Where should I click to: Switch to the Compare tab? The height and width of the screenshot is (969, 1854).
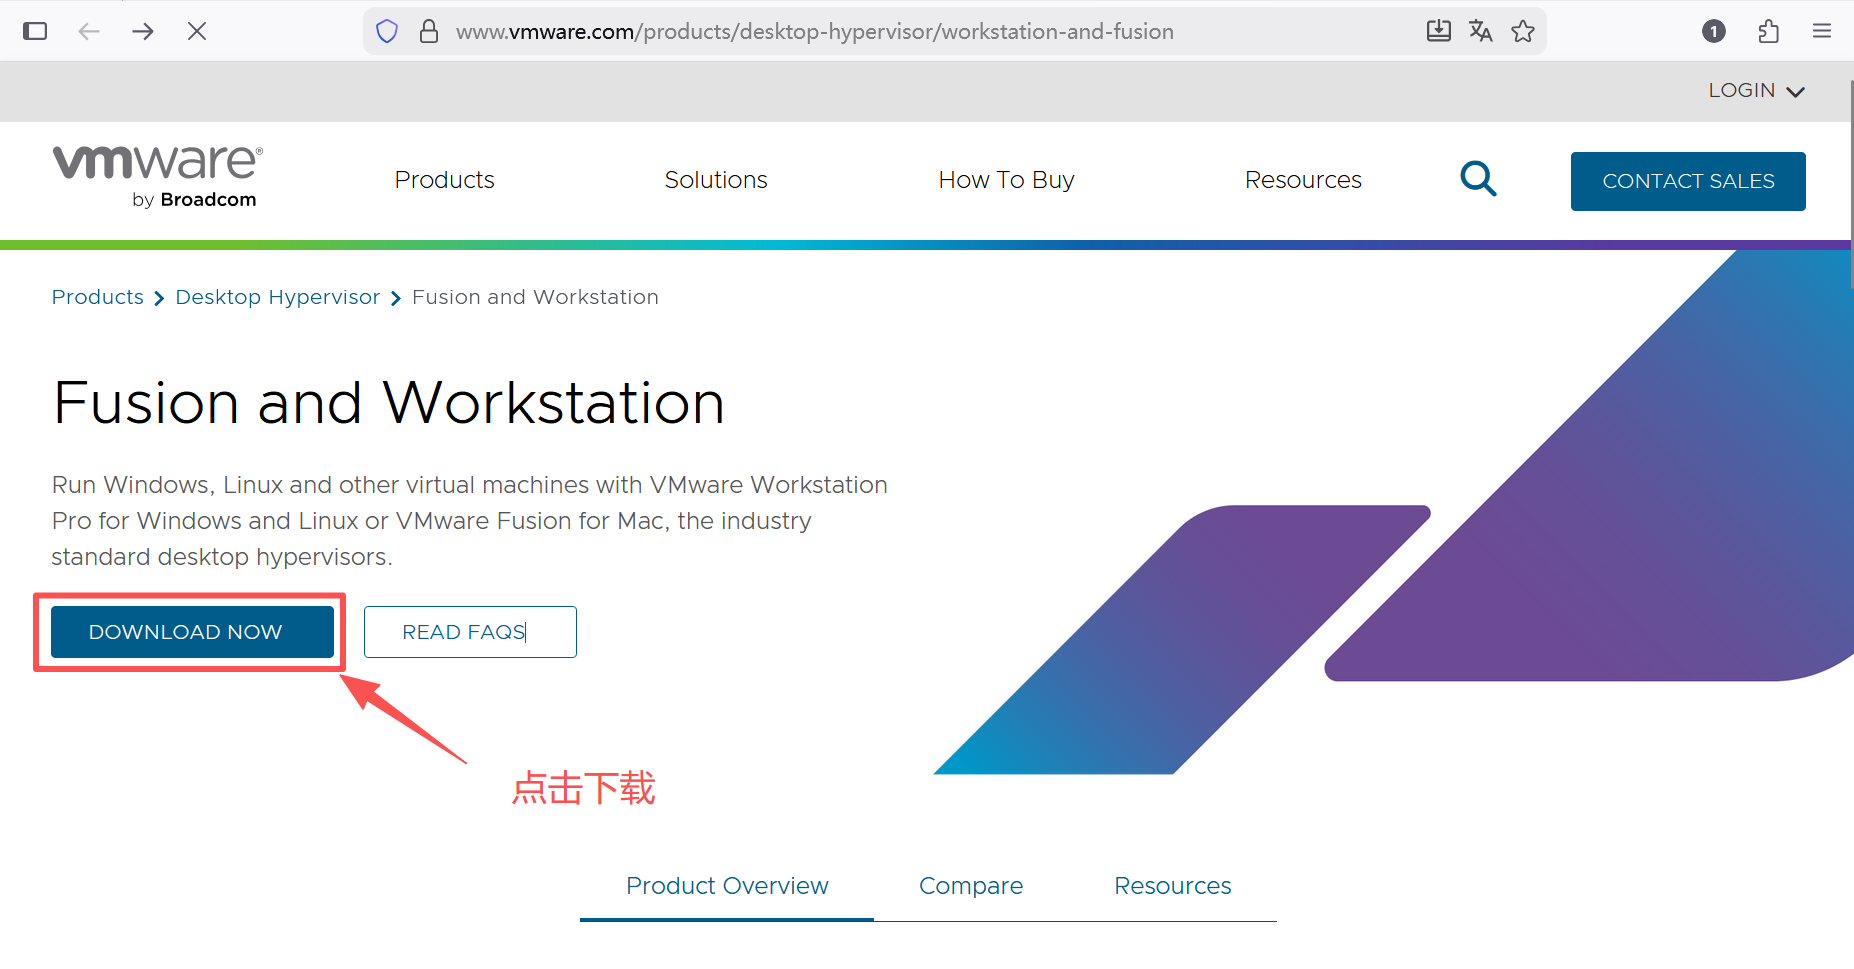coord(971,886)
